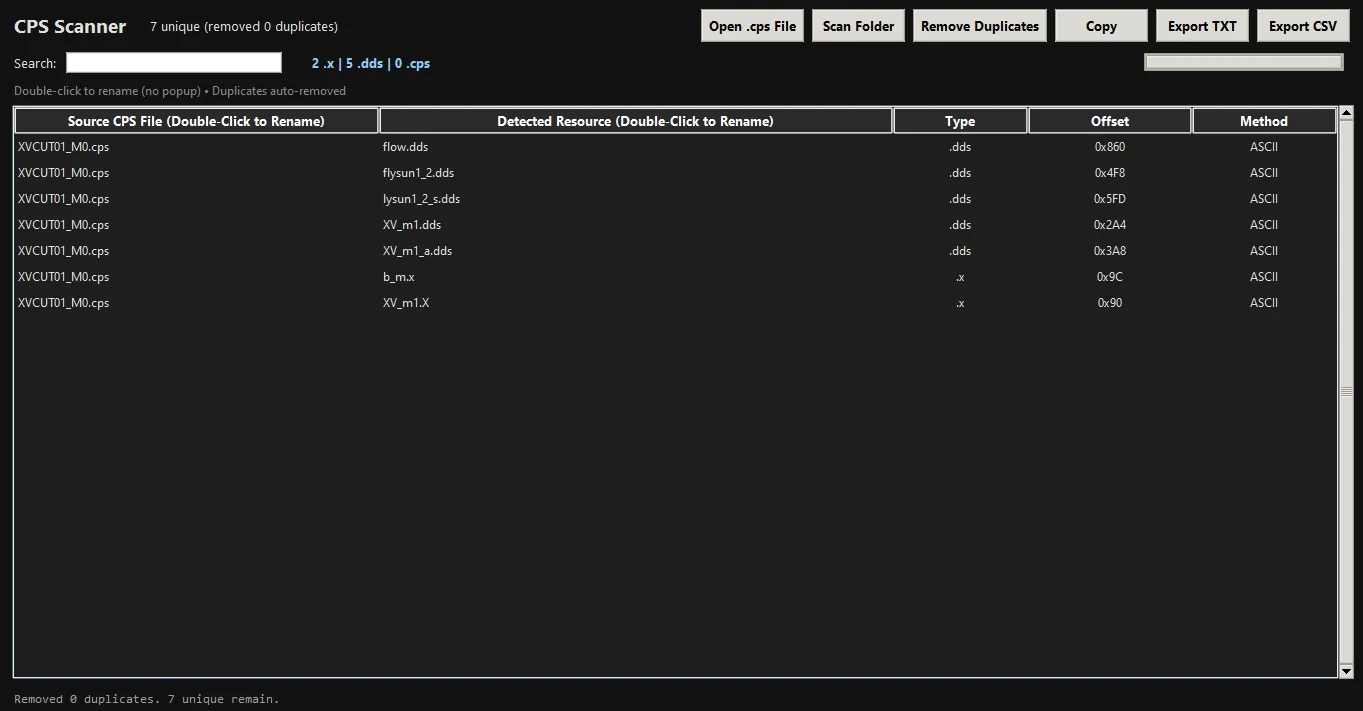
Task: Select the b_m.x resource row
Action: (x=675, y=277)
